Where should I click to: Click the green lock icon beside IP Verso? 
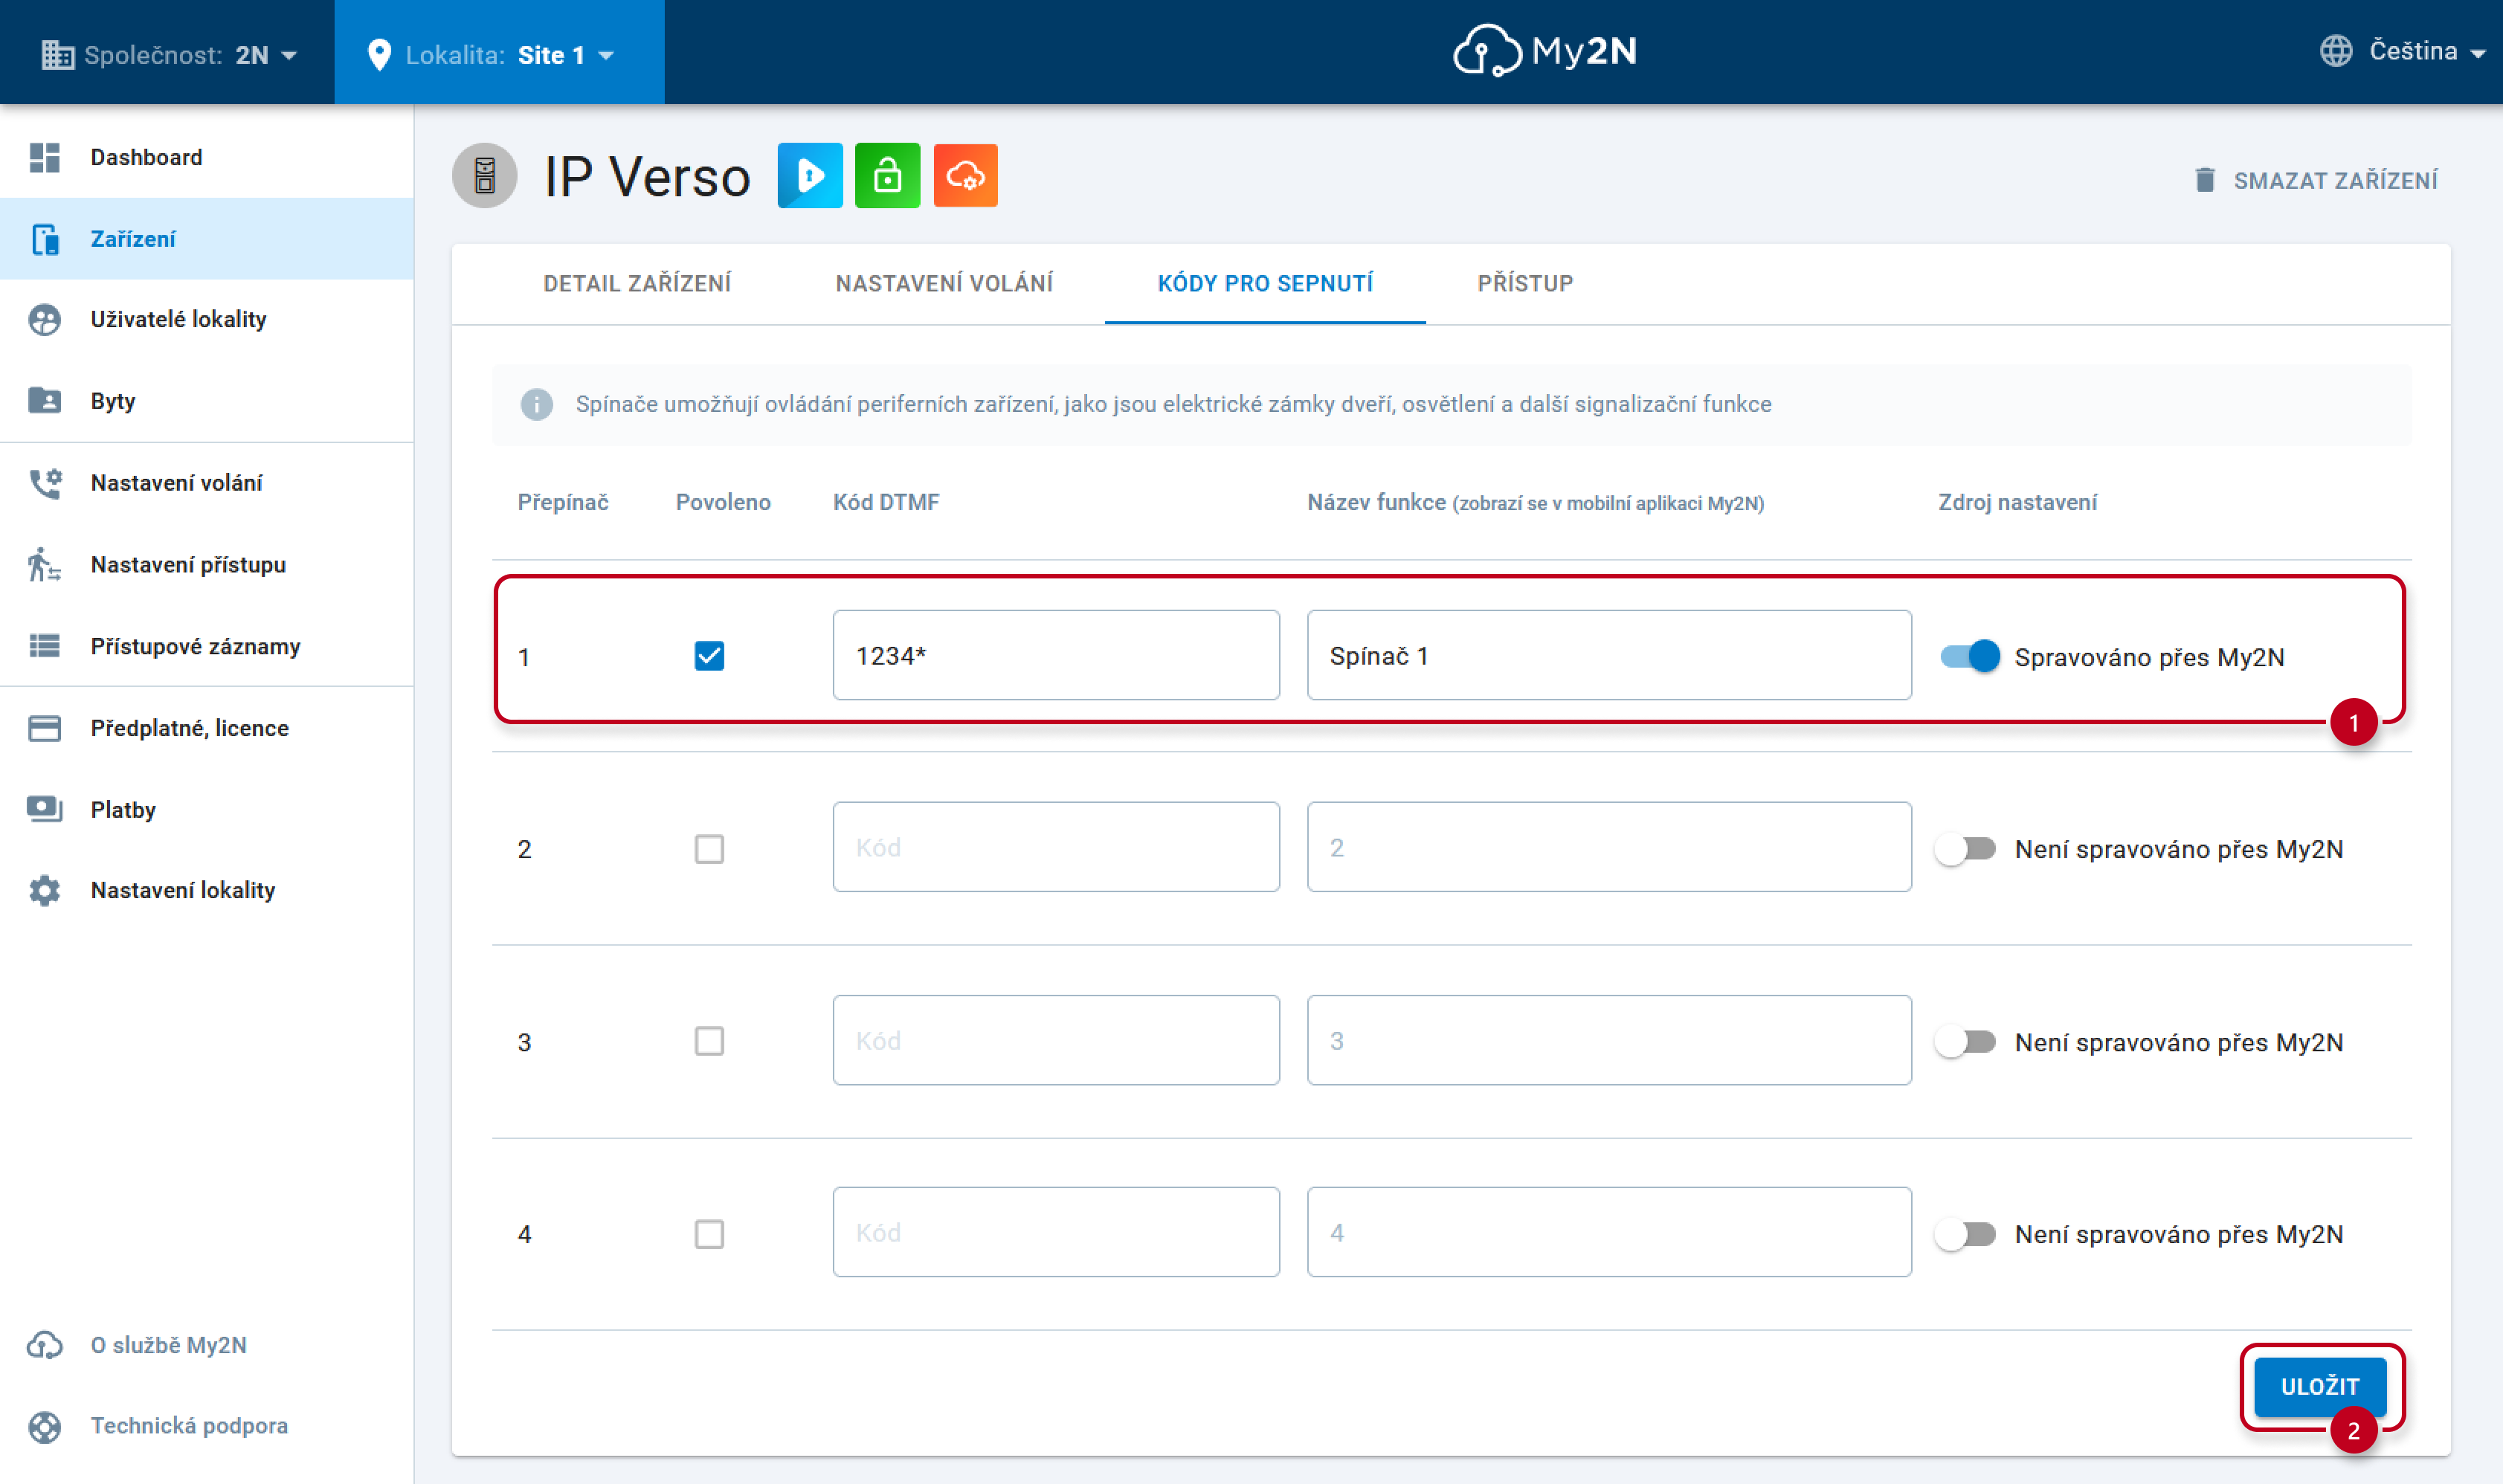point(888,176)
